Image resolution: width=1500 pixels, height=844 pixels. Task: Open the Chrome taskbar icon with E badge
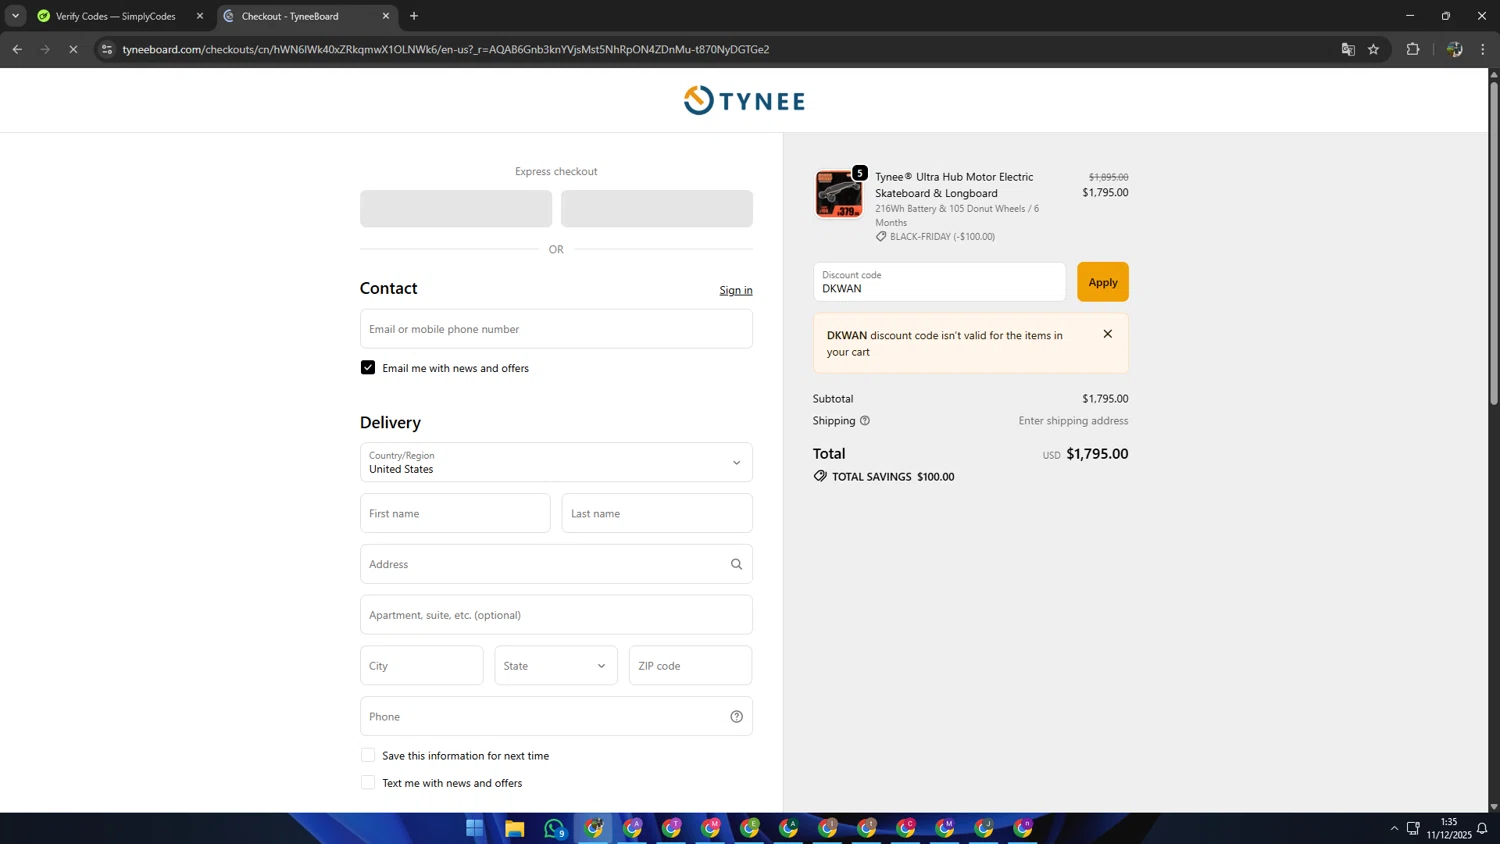[750, 828]
